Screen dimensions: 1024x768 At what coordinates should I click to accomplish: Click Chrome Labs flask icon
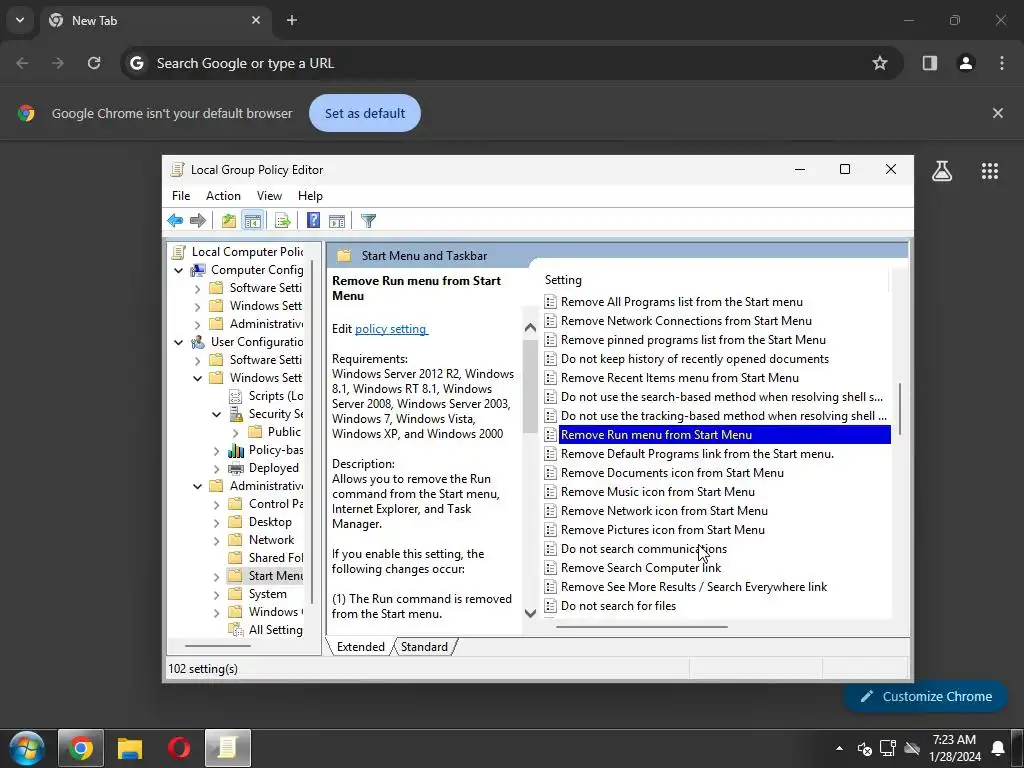[x=942, y=171]
